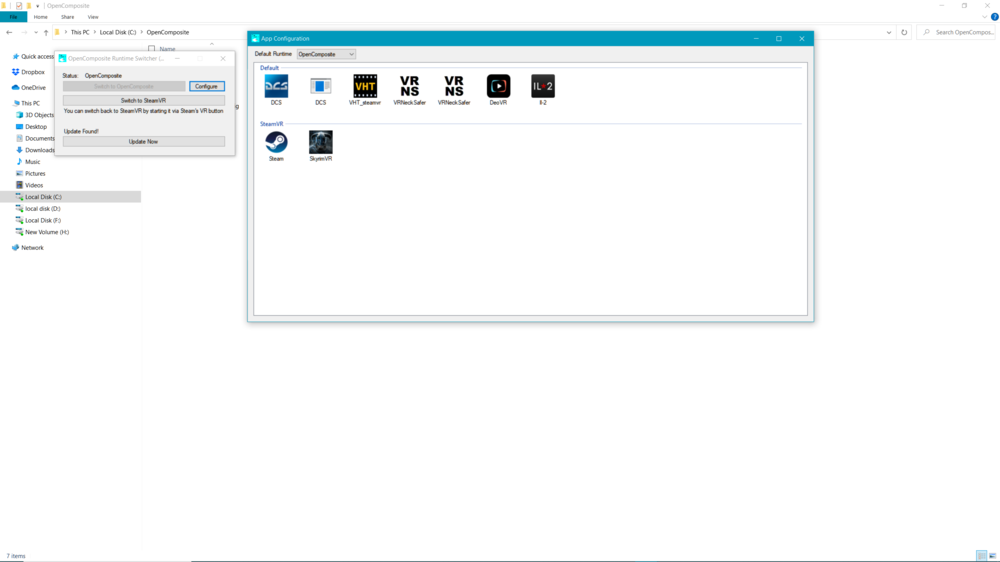Select Desktop in sidebar

pyautogui.click(x=36, y=127)
